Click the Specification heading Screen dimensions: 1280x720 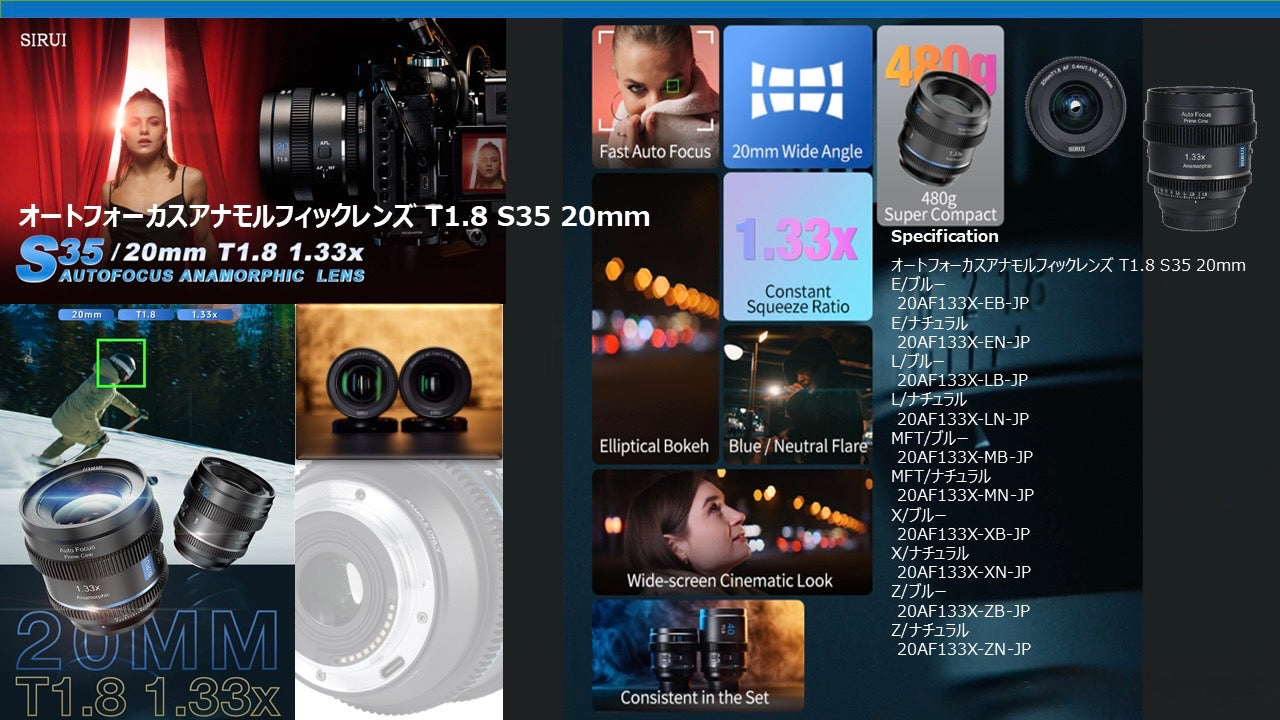944,237
